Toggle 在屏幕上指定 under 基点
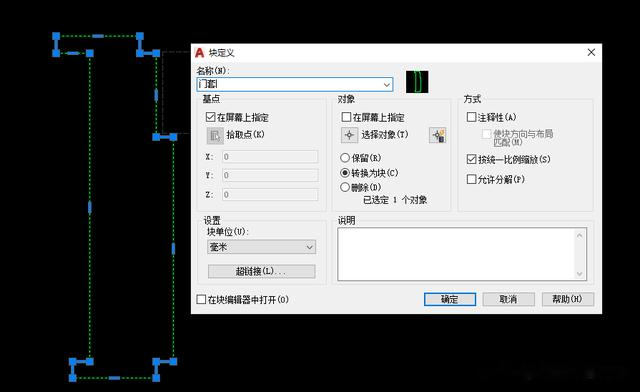The image size is (640, 392). (211, 117)
